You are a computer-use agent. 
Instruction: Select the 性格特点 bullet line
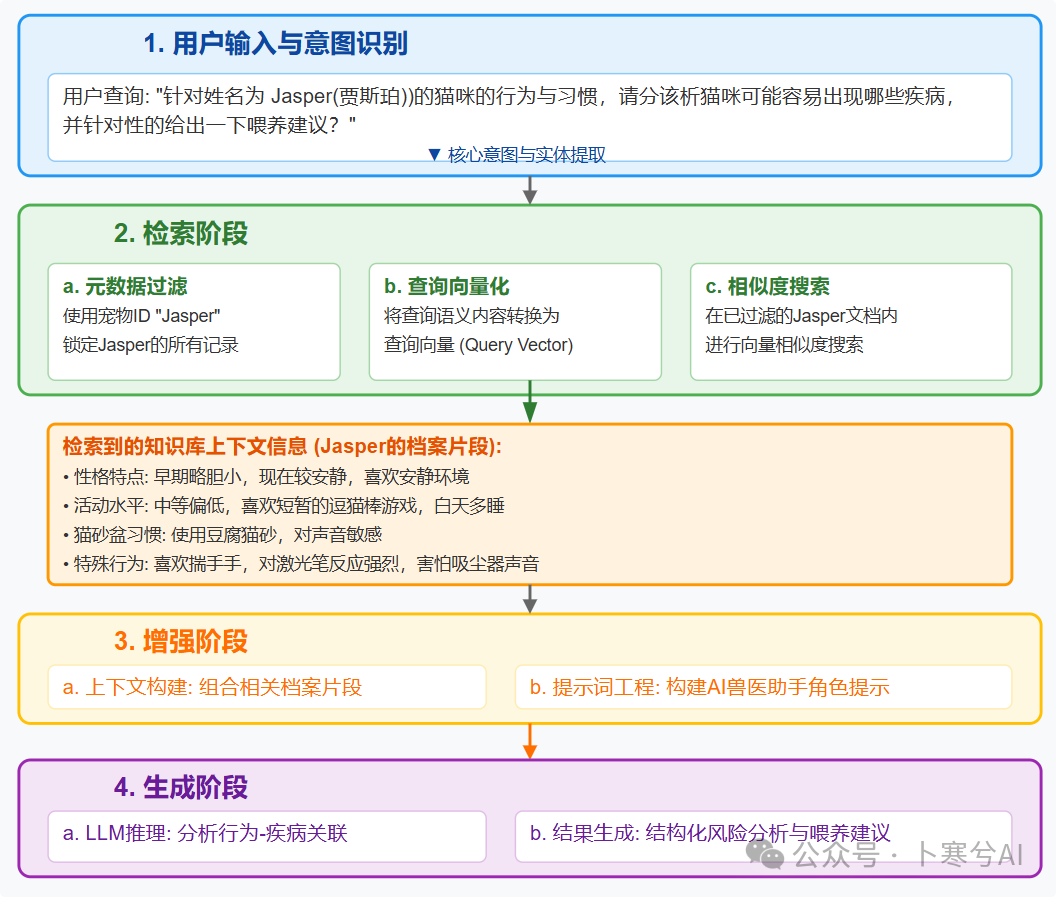[266, 476]
